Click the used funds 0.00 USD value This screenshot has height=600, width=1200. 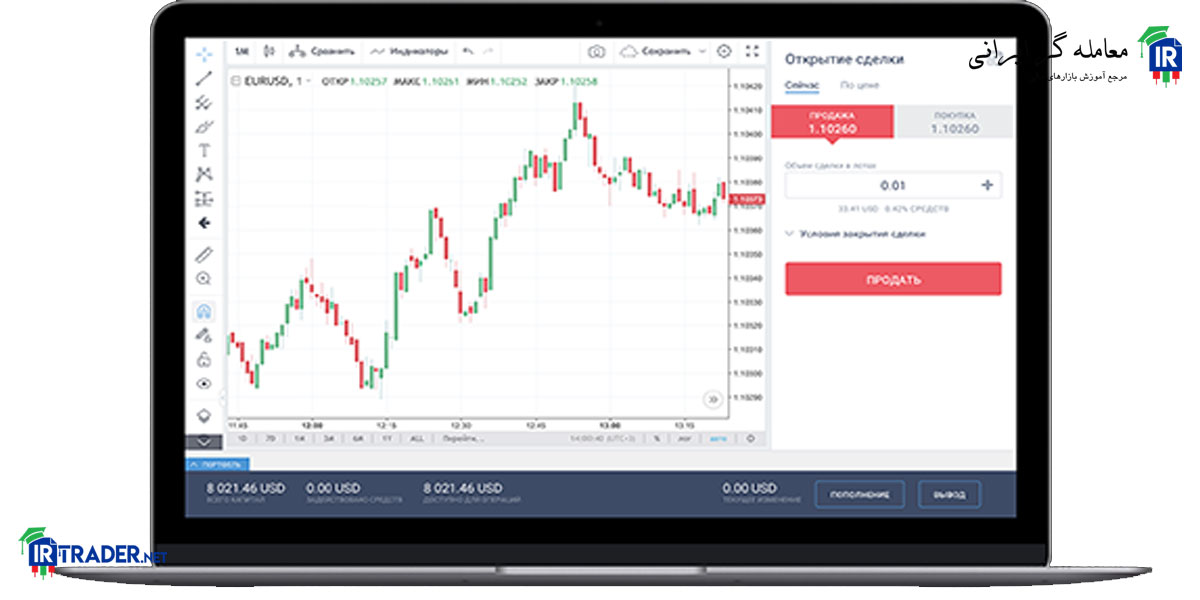tap(333, 488)
